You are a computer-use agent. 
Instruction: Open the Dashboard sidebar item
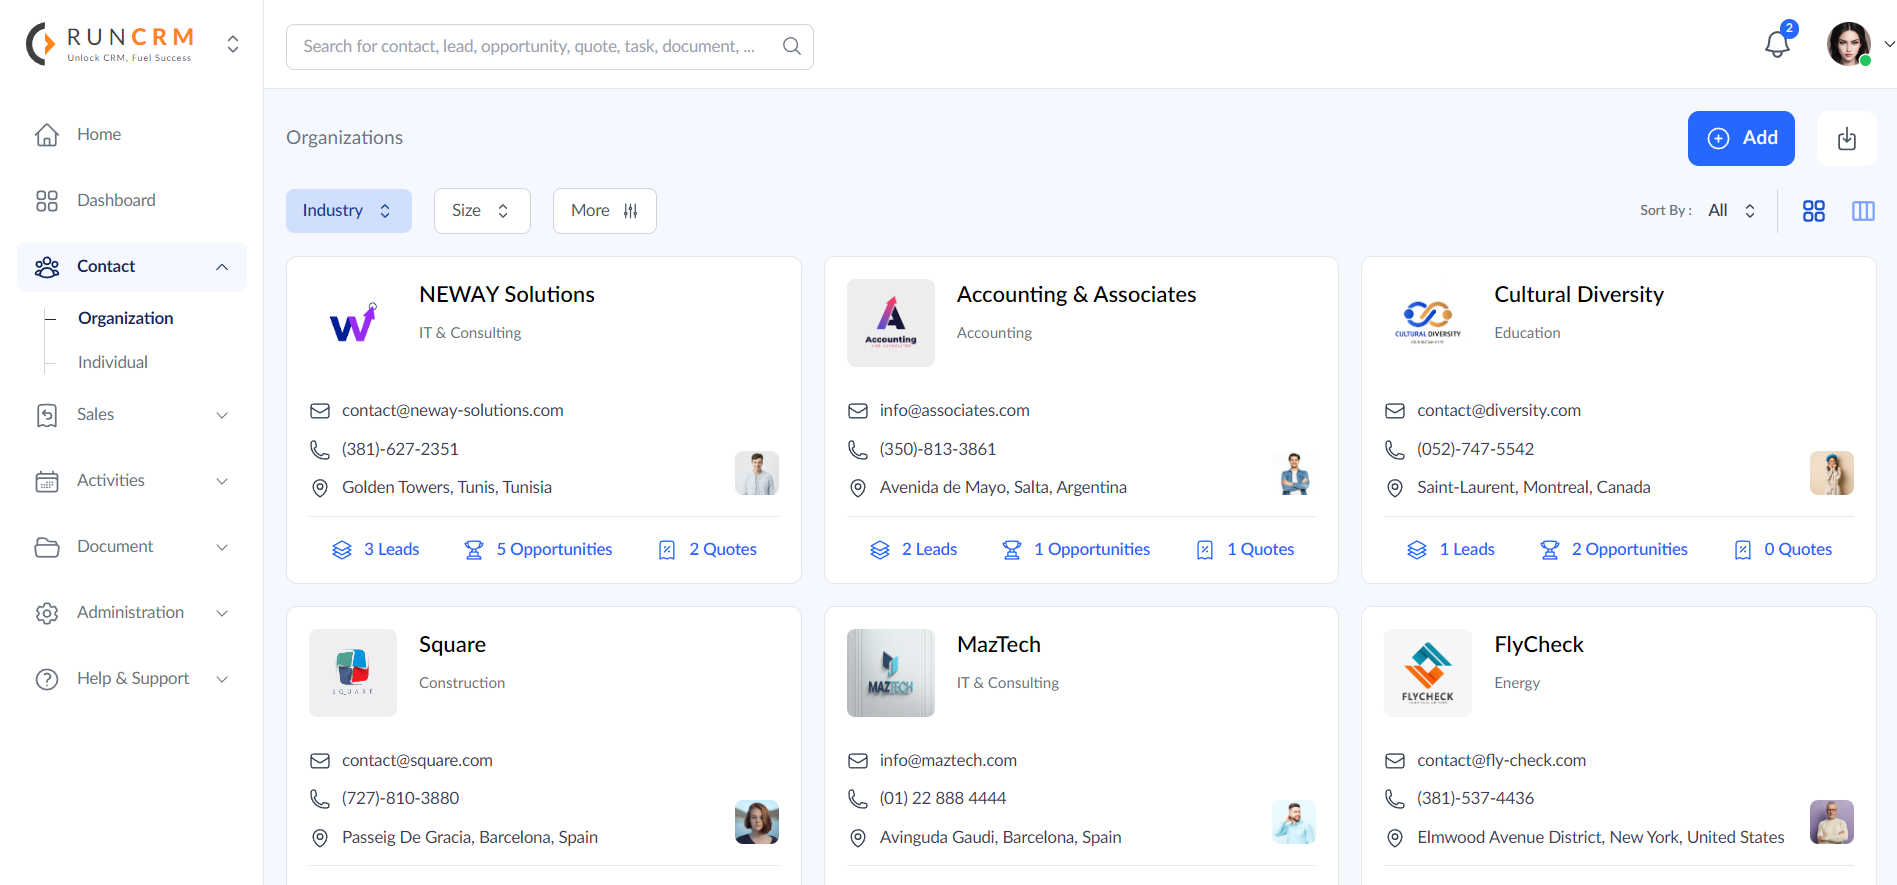116,200
